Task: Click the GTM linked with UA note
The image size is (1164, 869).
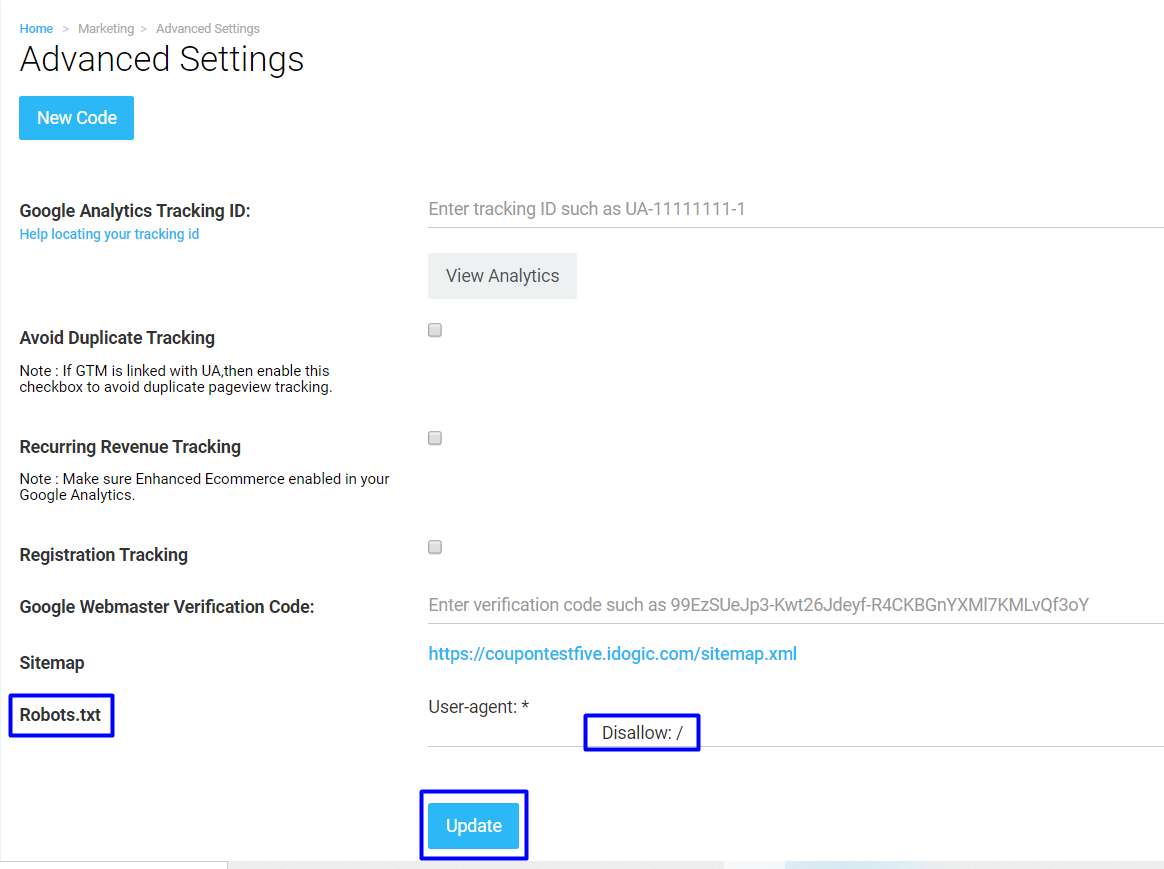Action: [x=176, y=379]
